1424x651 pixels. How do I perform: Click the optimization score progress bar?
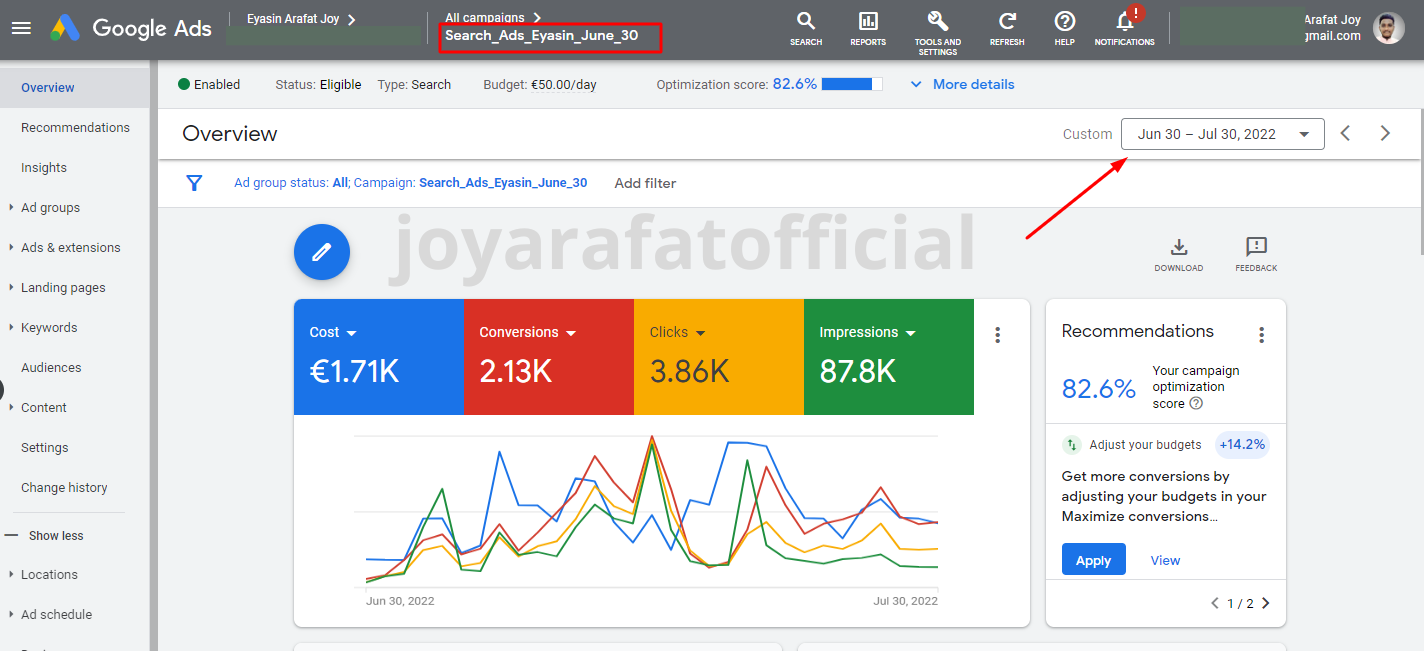coord(852,85)
